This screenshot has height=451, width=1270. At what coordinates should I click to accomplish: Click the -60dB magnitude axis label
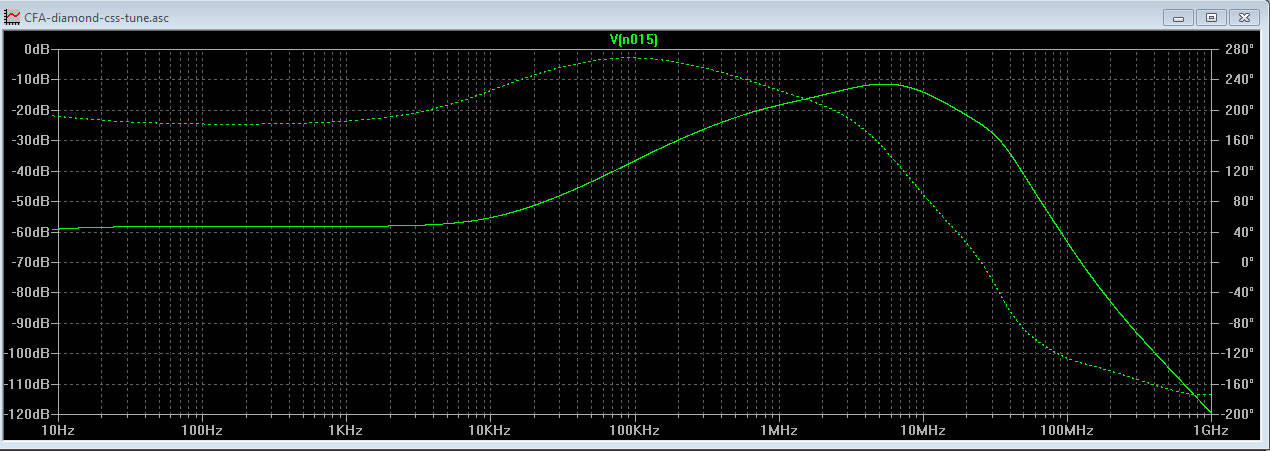coord(30,232)
